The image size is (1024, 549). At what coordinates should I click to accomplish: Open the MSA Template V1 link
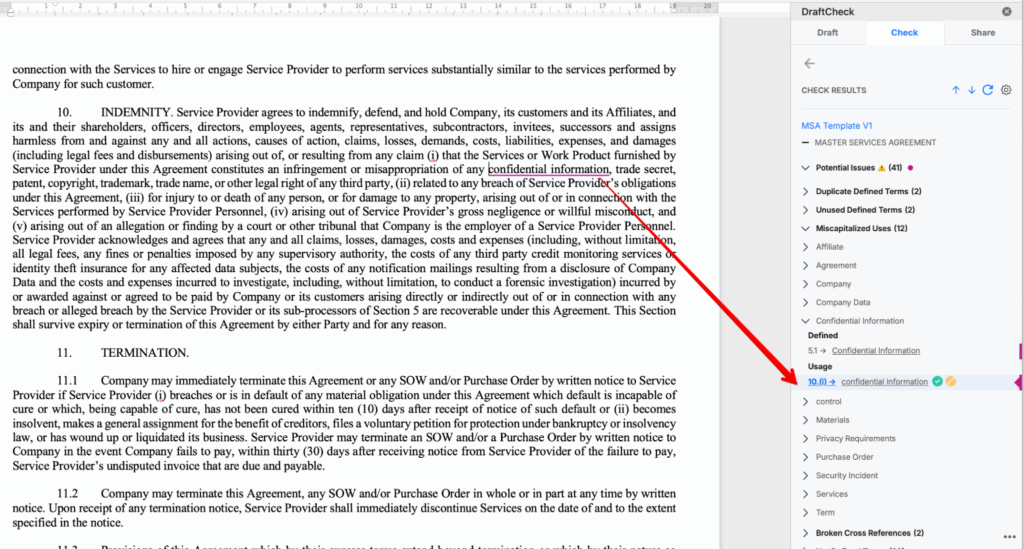pos(836,126)
